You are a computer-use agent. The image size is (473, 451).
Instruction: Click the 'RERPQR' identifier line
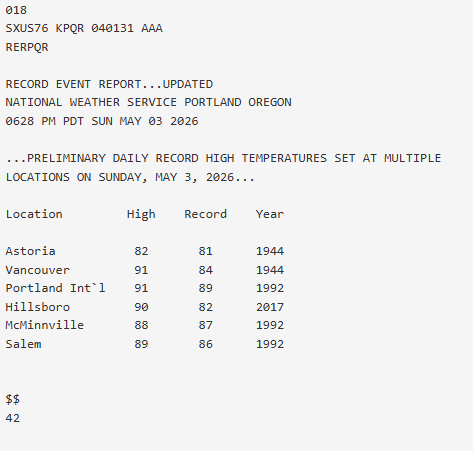tap(27, 47)
